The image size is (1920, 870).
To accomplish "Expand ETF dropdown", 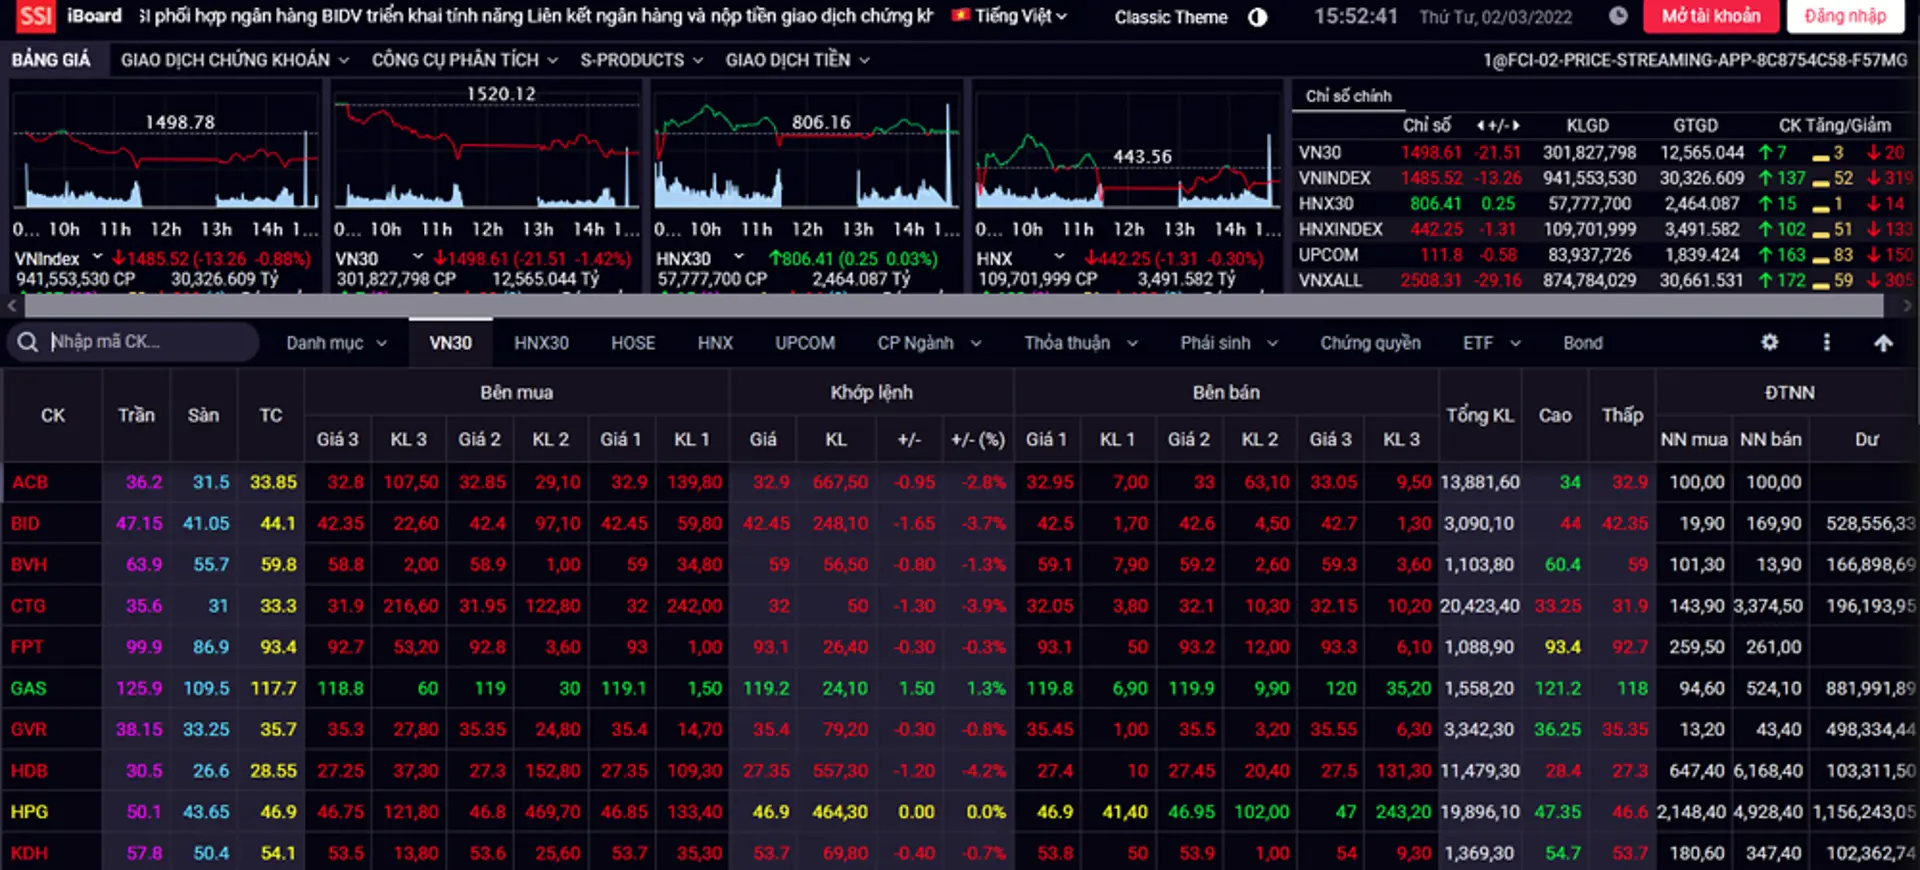I will pos(1492,343).
